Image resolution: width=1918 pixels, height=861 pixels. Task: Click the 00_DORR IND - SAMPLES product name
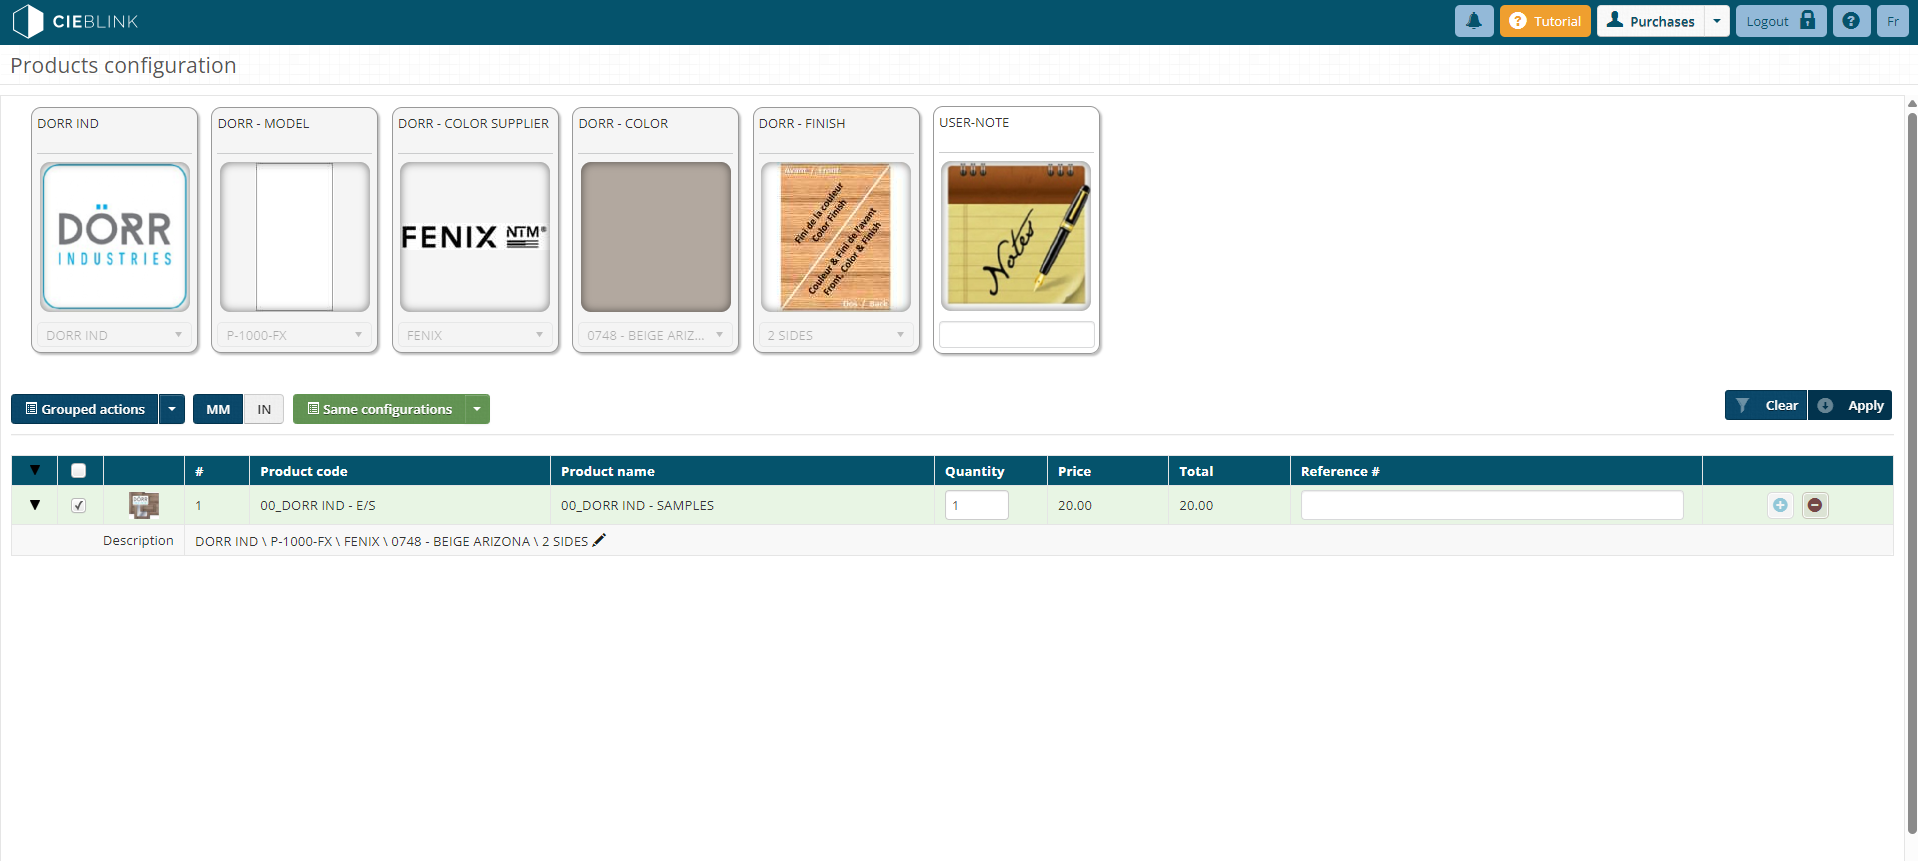click(637, 505)
